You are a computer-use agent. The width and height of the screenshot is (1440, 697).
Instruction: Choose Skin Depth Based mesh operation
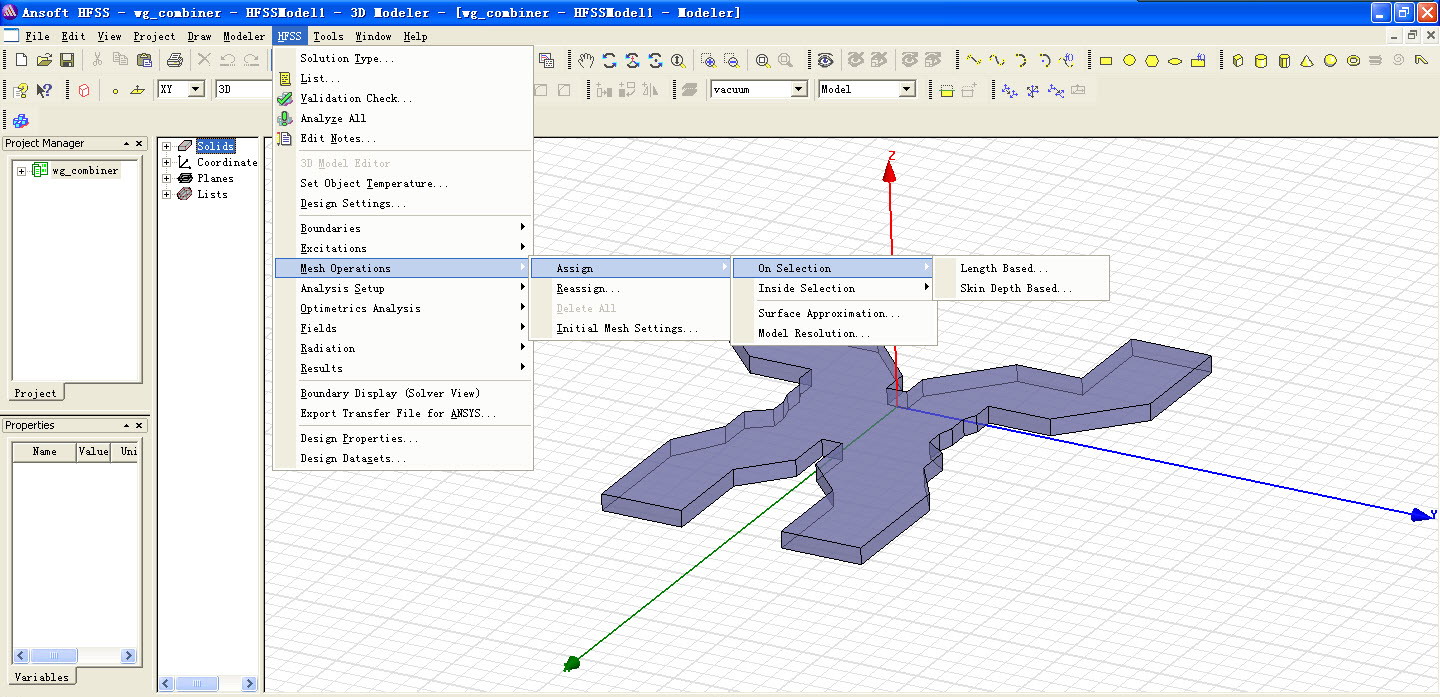click(x=1020, y=288)
